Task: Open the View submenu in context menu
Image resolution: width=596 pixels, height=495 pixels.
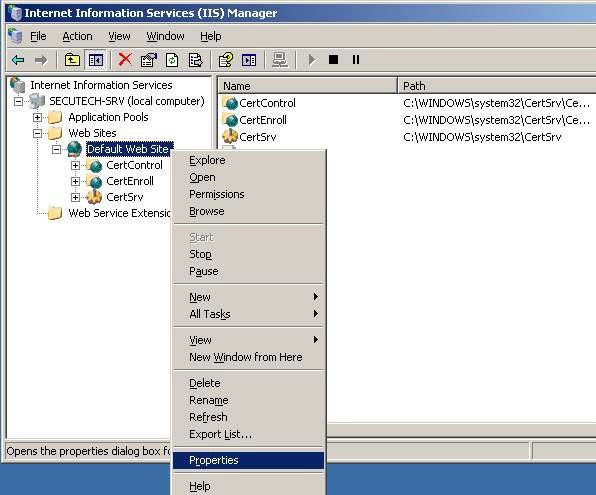Action: coord(249,340)
